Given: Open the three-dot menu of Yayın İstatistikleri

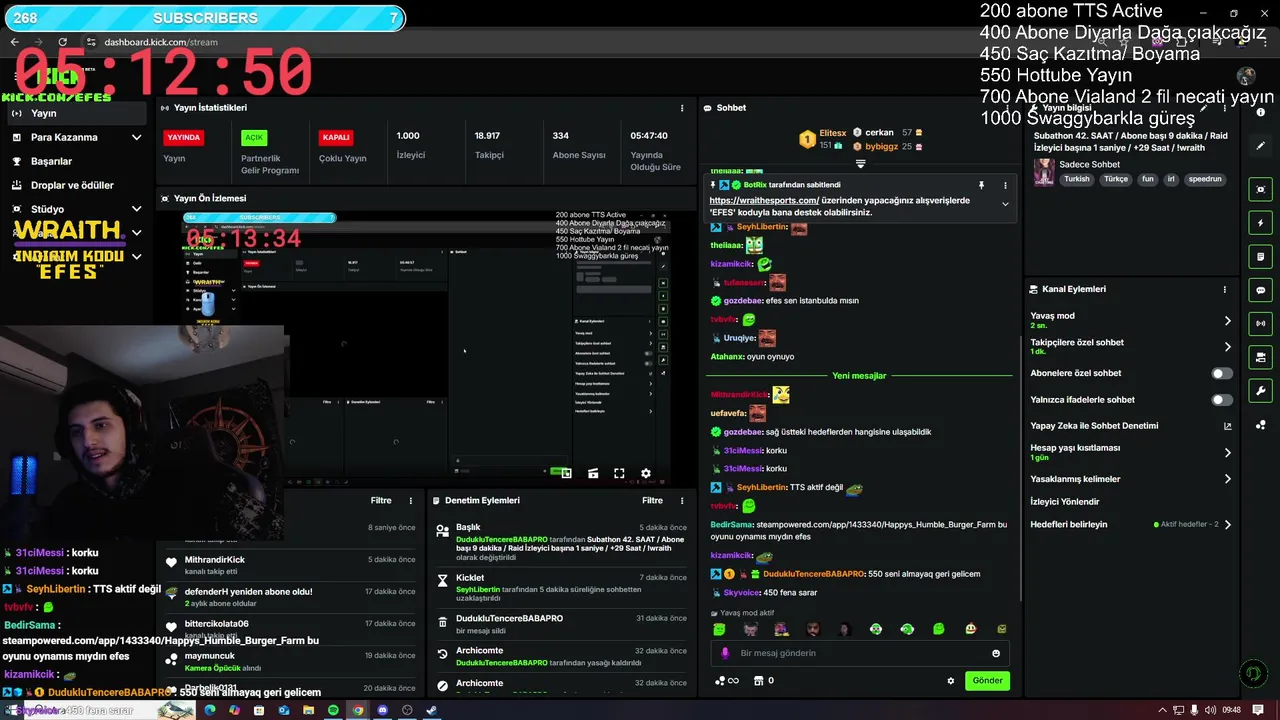Looking at the screenshot, I should 682,108.
